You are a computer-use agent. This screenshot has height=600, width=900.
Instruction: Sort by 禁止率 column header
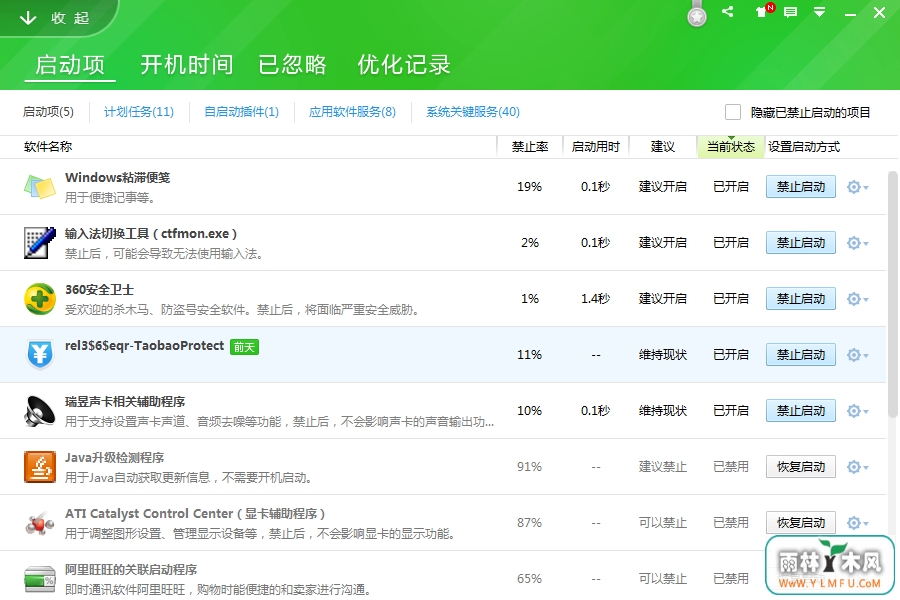click(530, 147)
